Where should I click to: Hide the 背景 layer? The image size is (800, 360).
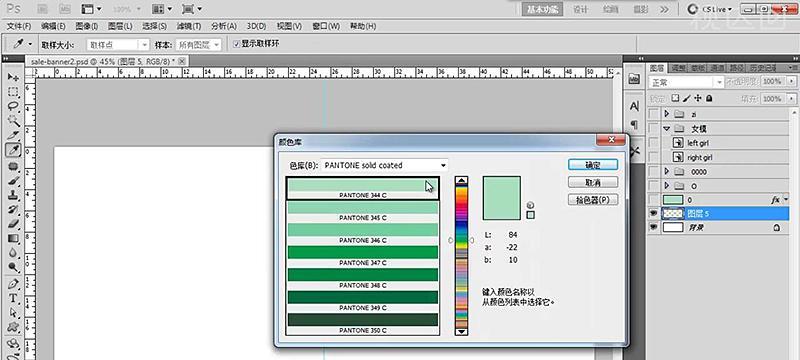pyautogui.click(x=653, y=228)
